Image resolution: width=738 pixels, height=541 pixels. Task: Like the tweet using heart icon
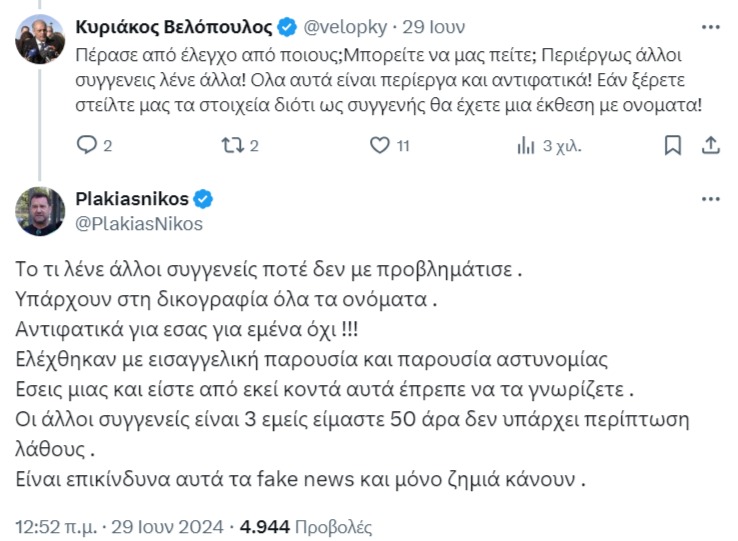(380, 145)
